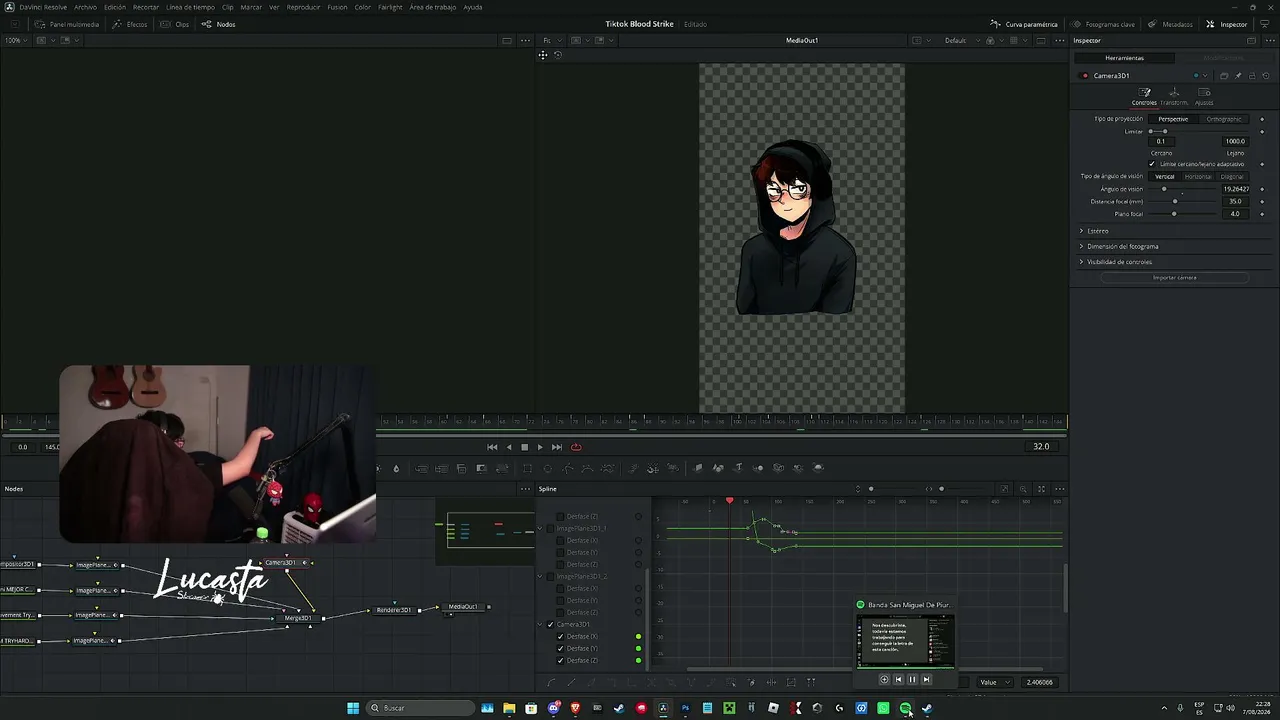Add an Ellipse mask from the toolbar
1280x720 pixels.
click(547, 468)
